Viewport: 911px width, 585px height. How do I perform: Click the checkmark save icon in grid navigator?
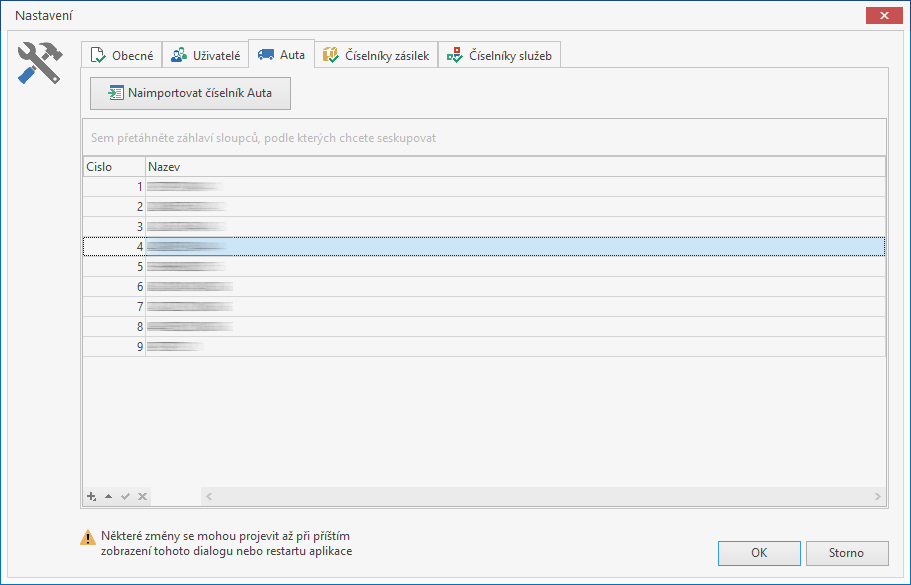point(125,496)
